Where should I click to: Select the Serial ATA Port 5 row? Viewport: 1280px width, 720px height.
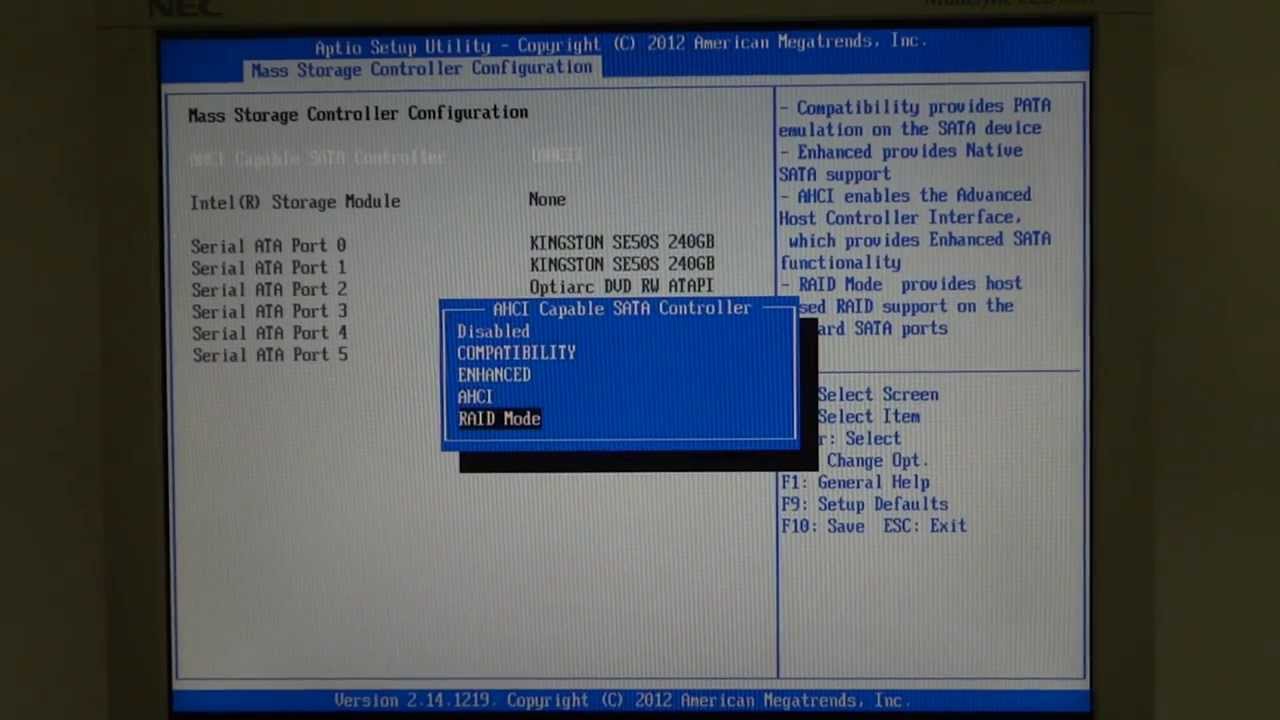pyautogui.click(x=269, y=356)
